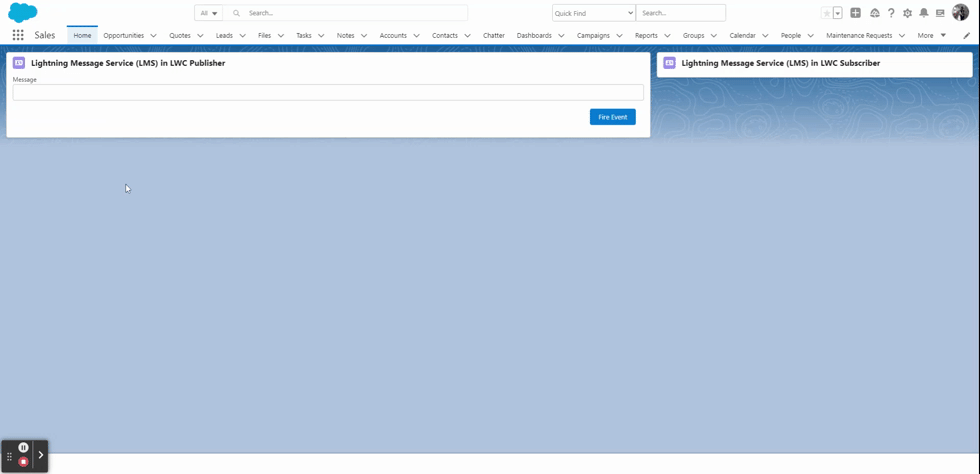Click the LMS Subscriber card icon

point(669,63)
